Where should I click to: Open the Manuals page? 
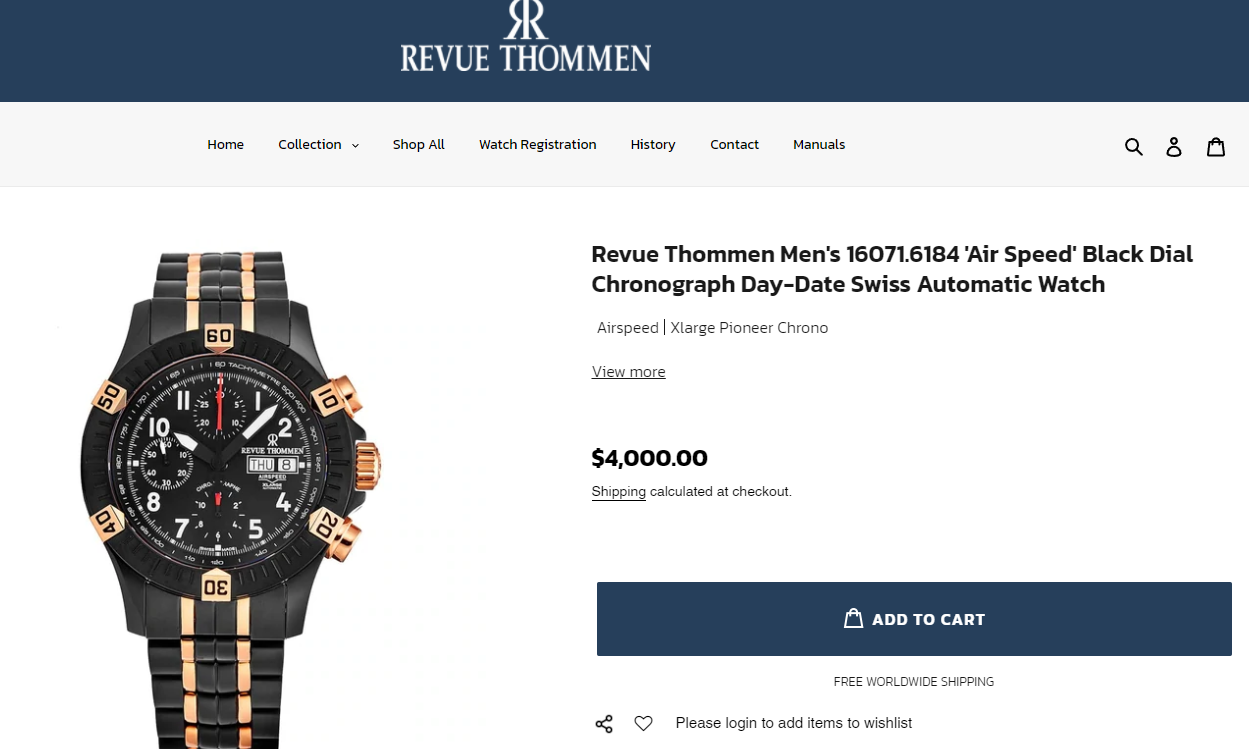pyautogui.click(x=819, y=145)
